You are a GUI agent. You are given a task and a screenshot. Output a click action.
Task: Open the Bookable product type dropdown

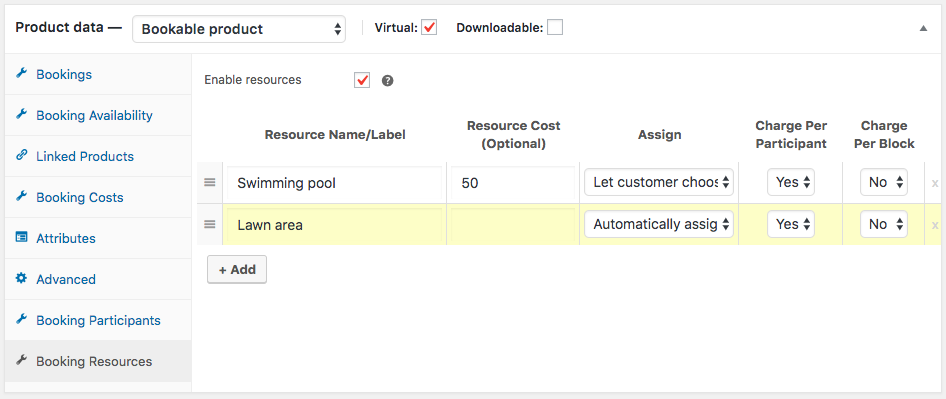coord(239,29)
